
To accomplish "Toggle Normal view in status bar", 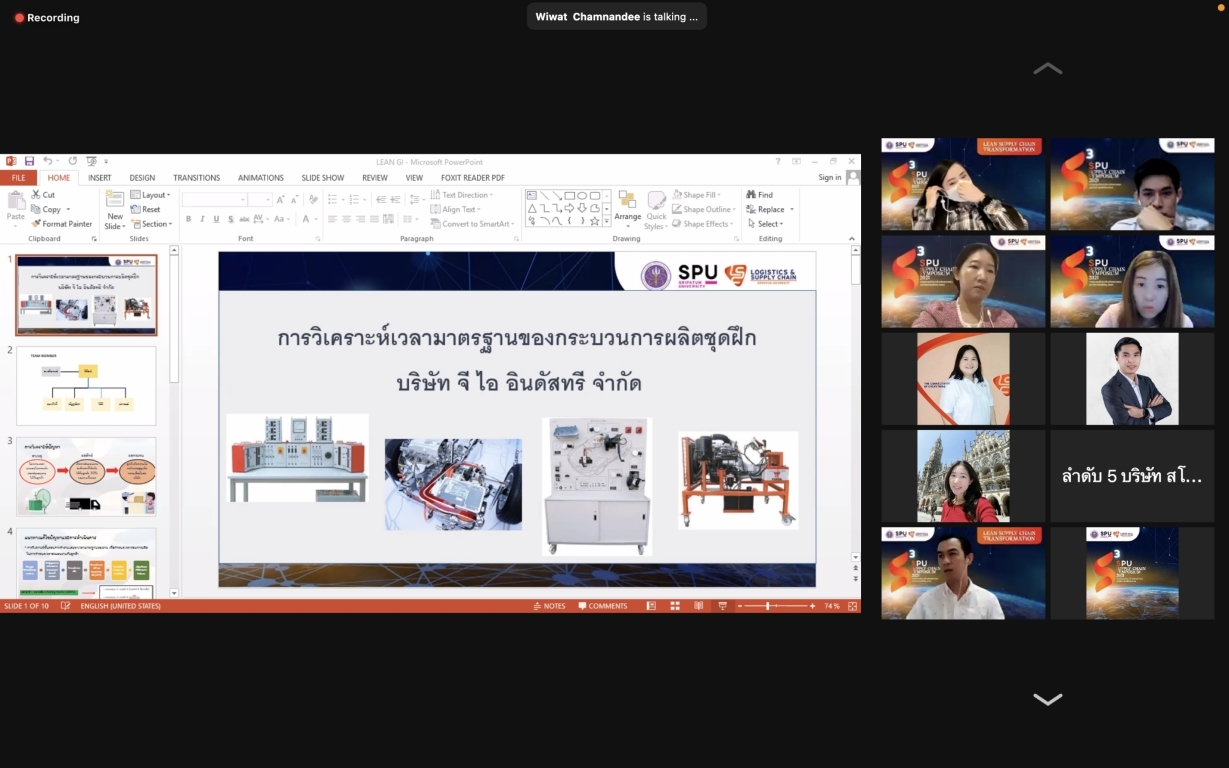I will point(652,606).
